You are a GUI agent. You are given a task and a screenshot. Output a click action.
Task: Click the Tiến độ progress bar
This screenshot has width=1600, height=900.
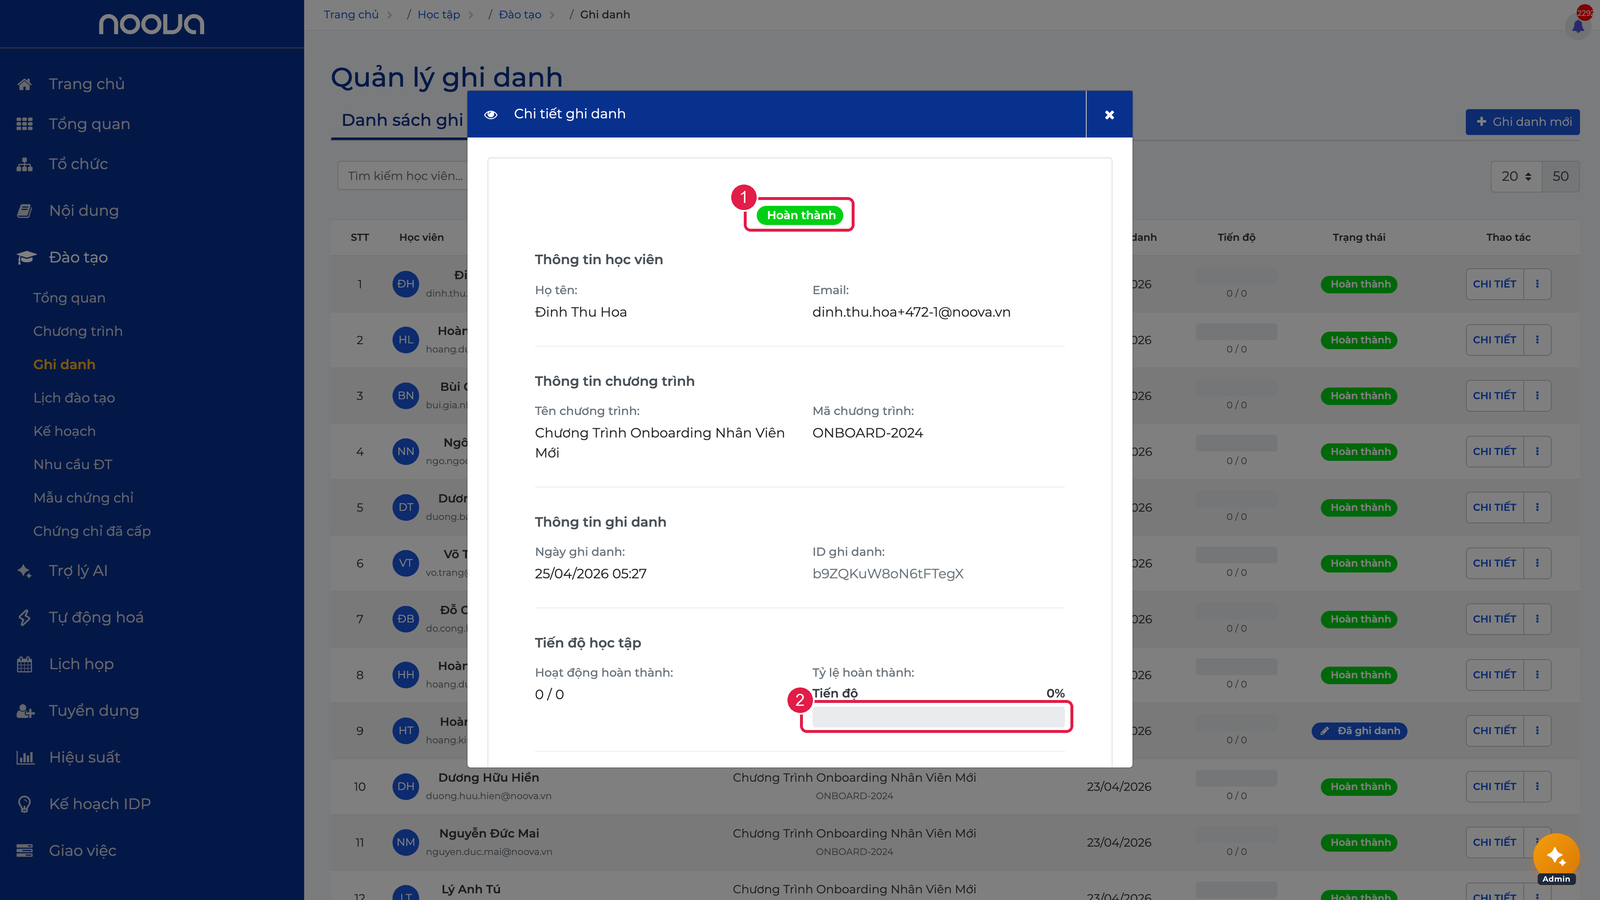[x=938, y=717]
